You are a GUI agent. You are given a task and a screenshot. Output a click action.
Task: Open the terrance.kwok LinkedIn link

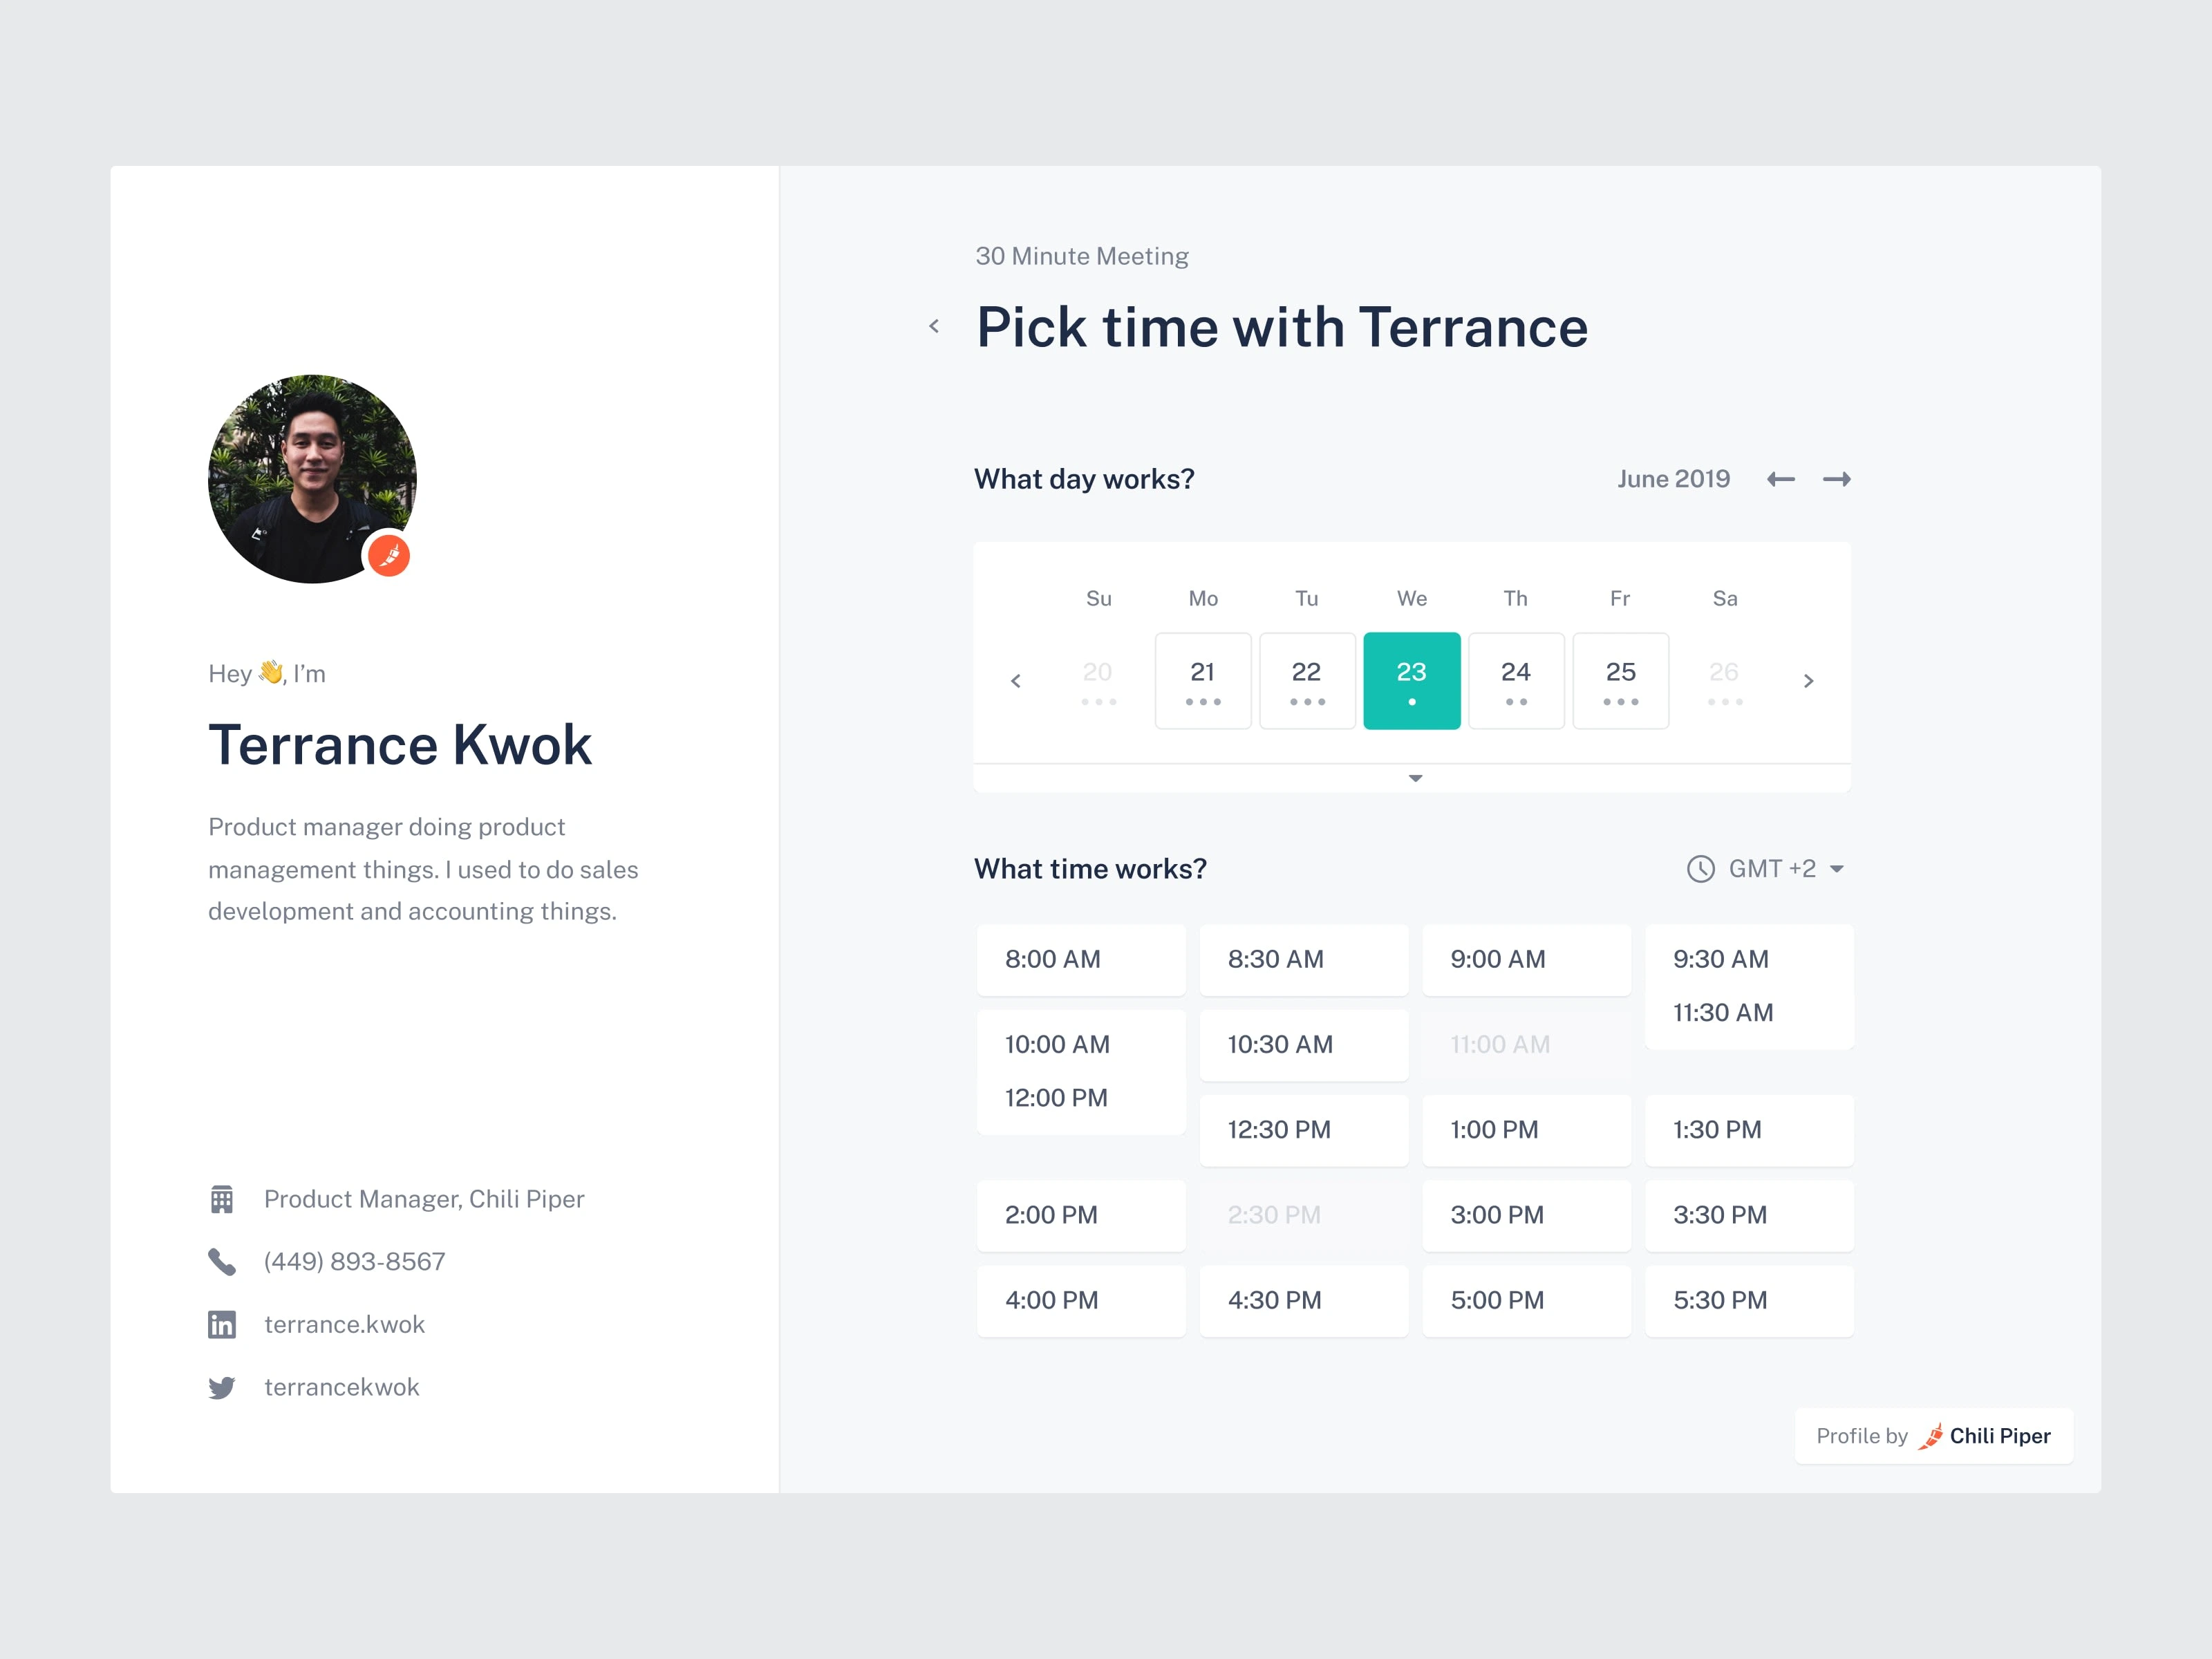(344, 1325)
